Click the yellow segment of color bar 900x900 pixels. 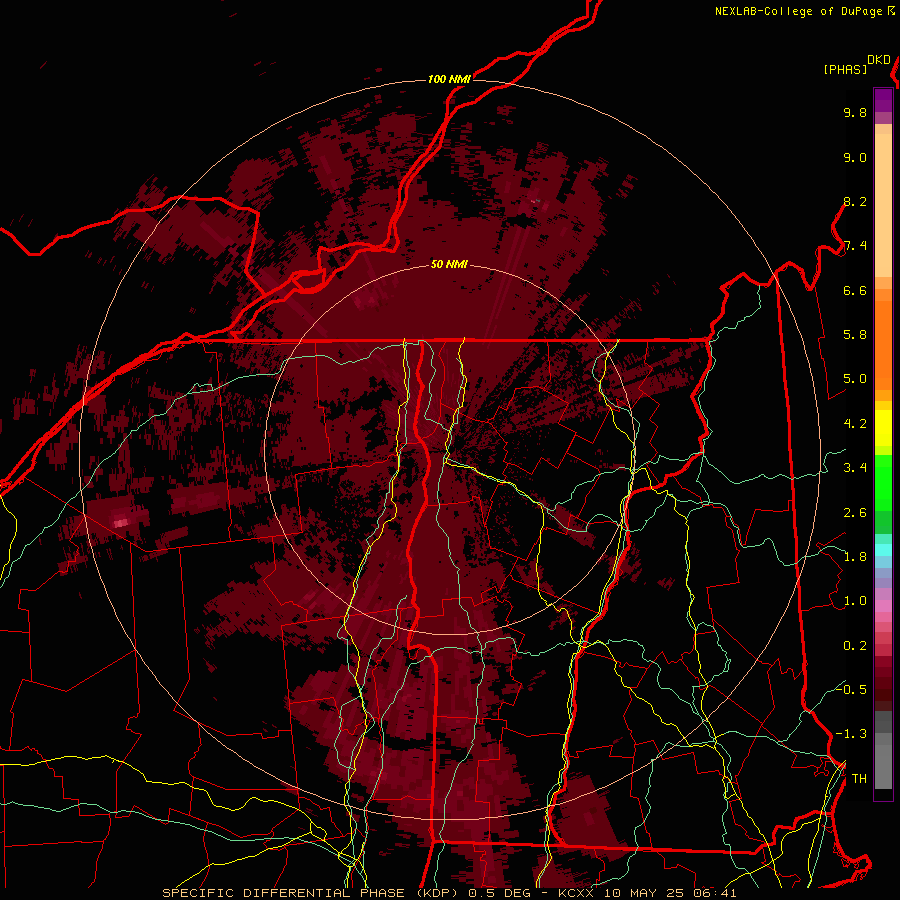(883, 428)
